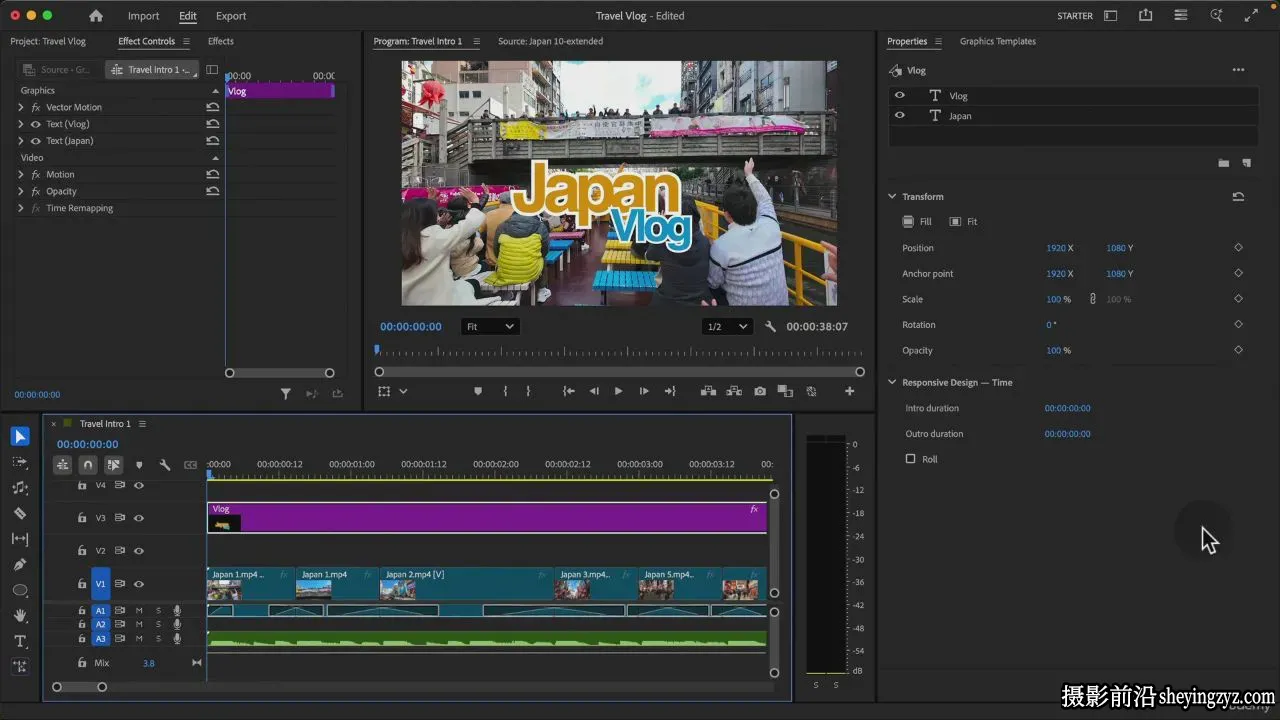Pick the Type tool
Image resolution: width=1280 pixels, height=720 pixels.
pyautogui.click(x=20, y=641)
